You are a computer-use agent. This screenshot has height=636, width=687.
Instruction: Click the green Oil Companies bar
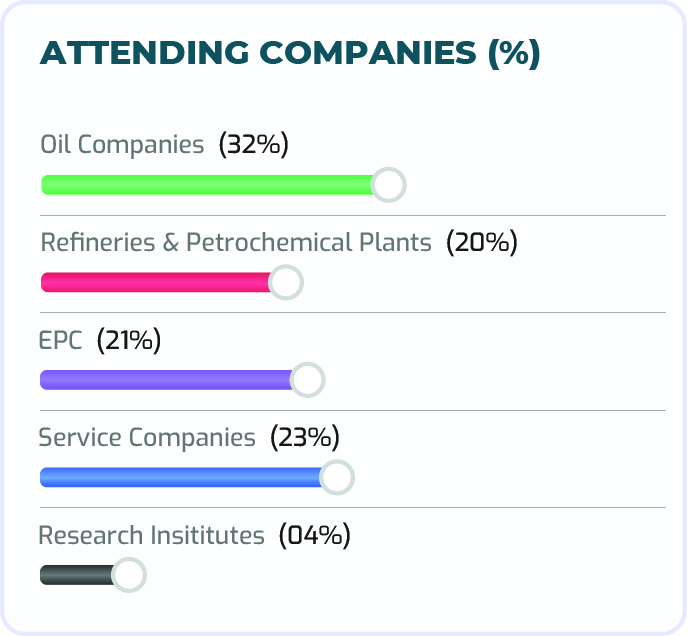click(x=207, y=185)
